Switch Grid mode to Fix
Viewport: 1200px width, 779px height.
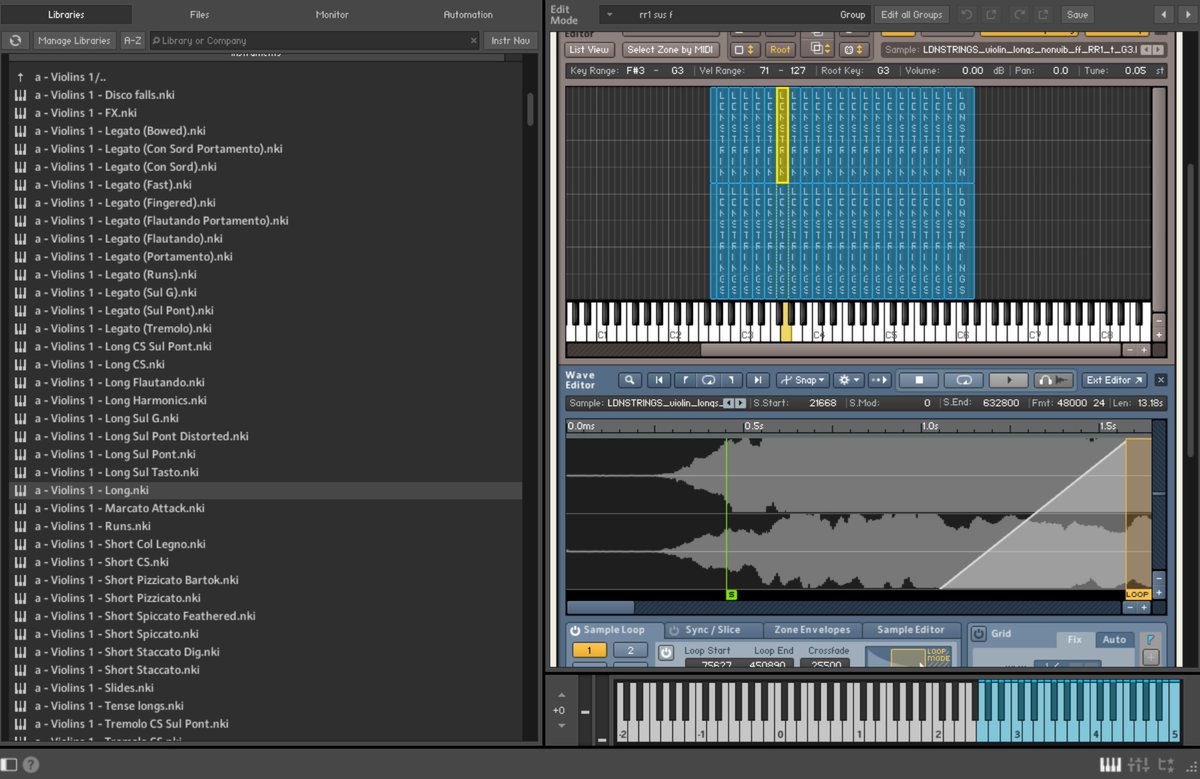coord(1075,639)
